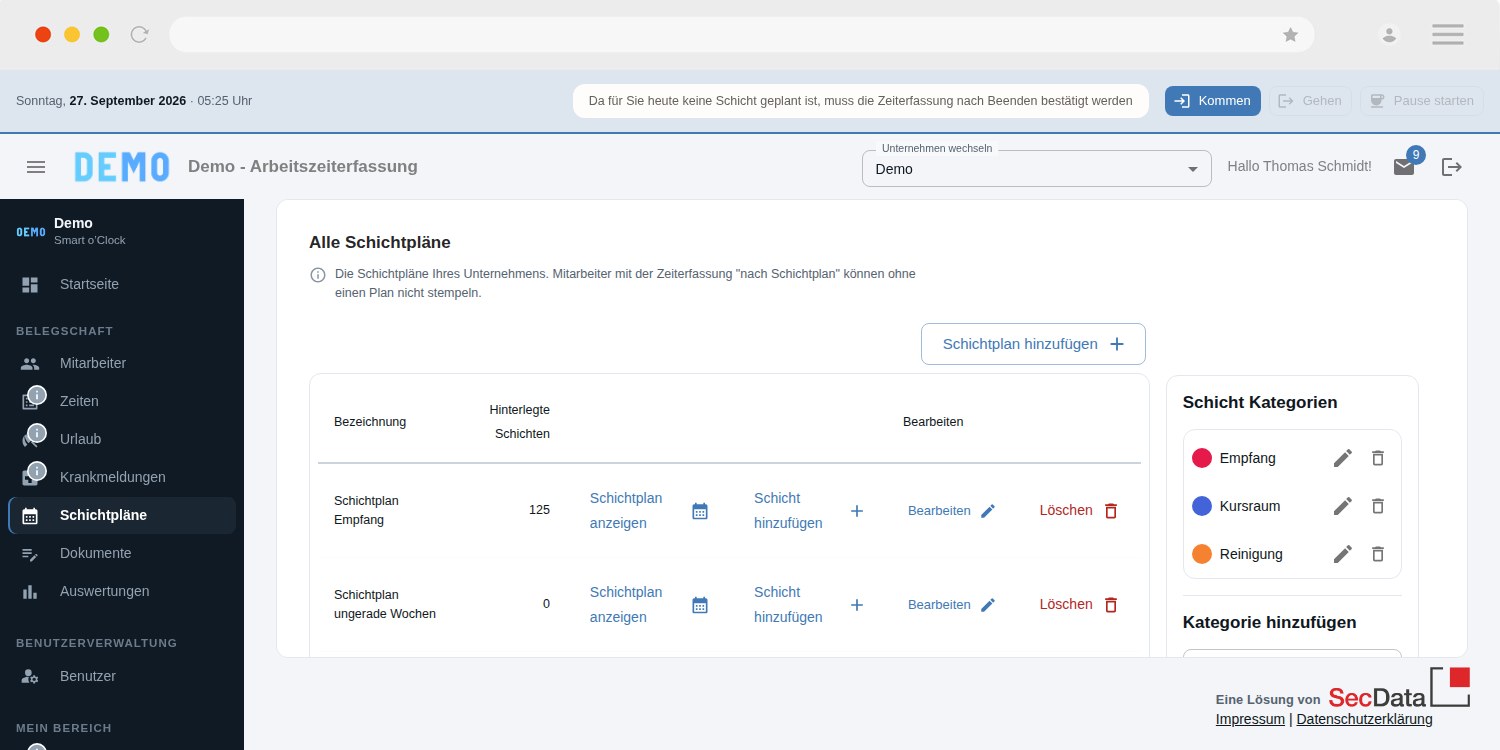Click trash icon for Schichtplan ungerade Wochen

1111,605
